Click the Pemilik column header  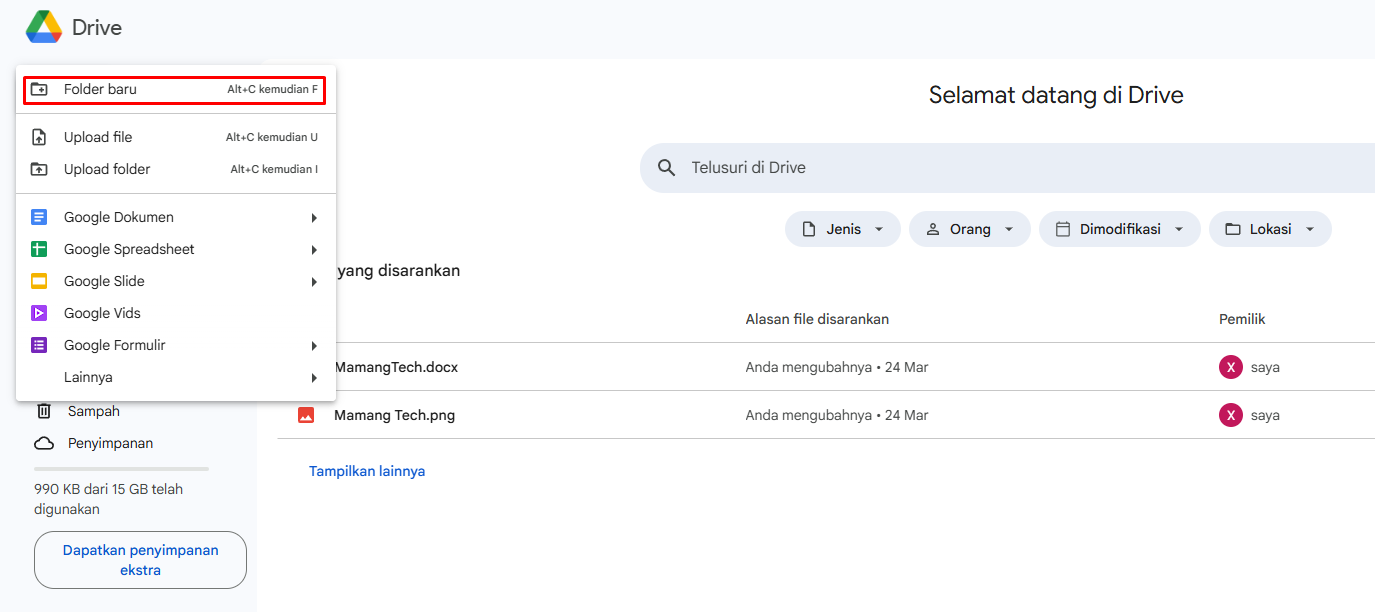(x=1242, y=319)
